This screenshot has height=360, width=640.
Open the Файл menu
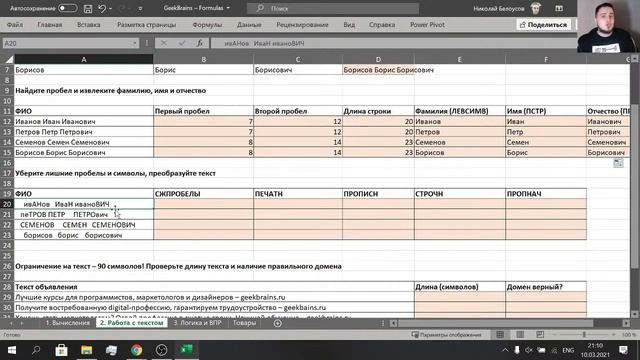pyautogui.click(x=15, y=24)
